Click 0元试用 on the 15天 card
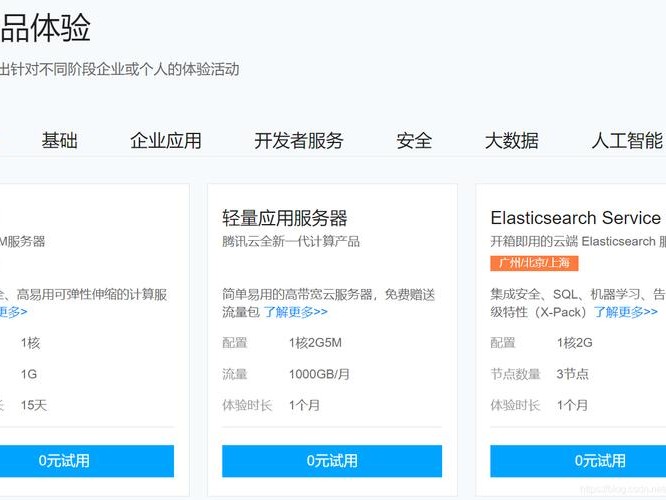The image size is (666, 500). [x=87, y=461]
